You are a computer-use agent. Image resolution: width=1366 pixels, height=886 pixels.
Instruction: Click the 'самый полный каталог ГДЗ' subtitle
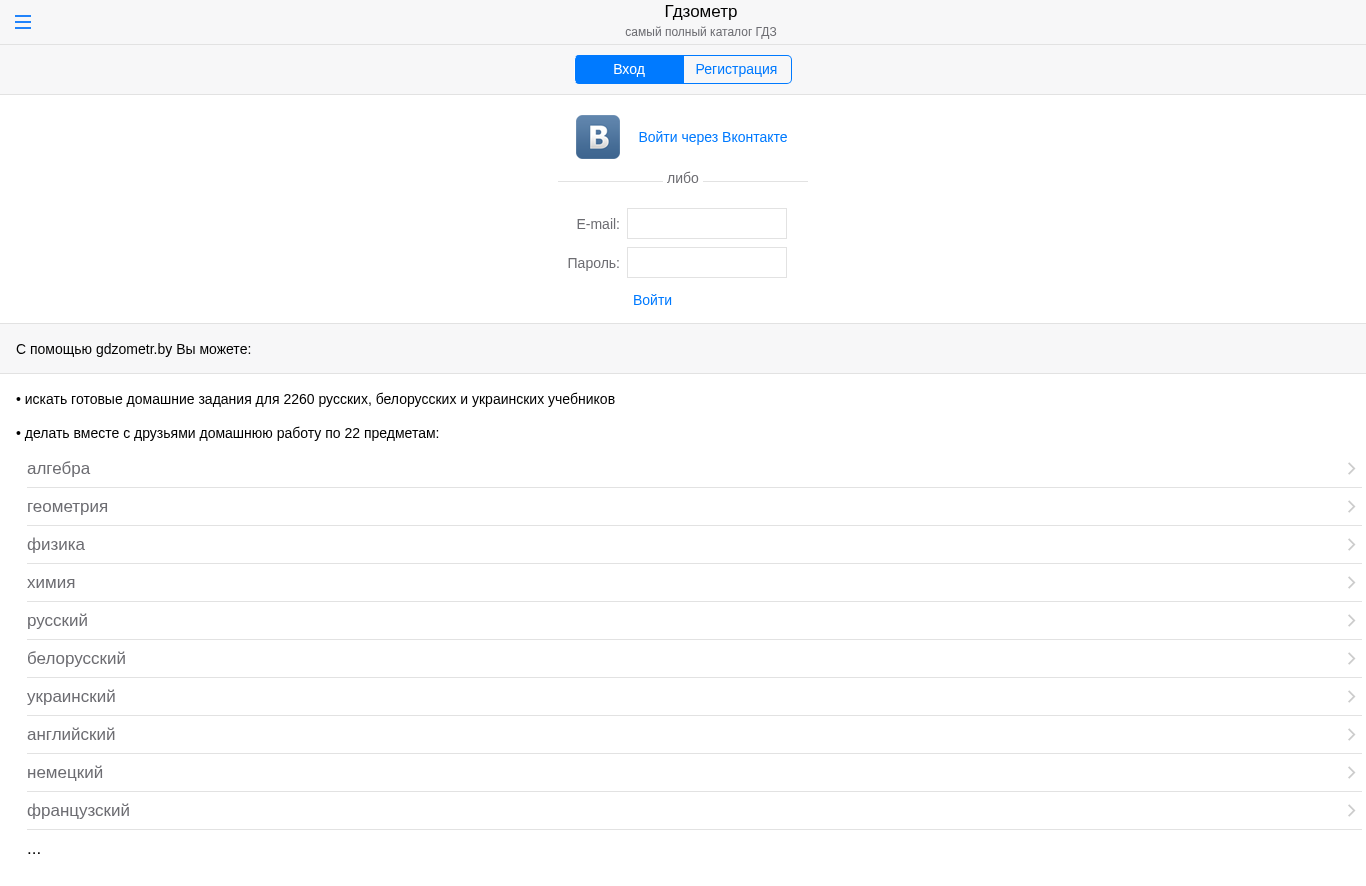[701, 32]
